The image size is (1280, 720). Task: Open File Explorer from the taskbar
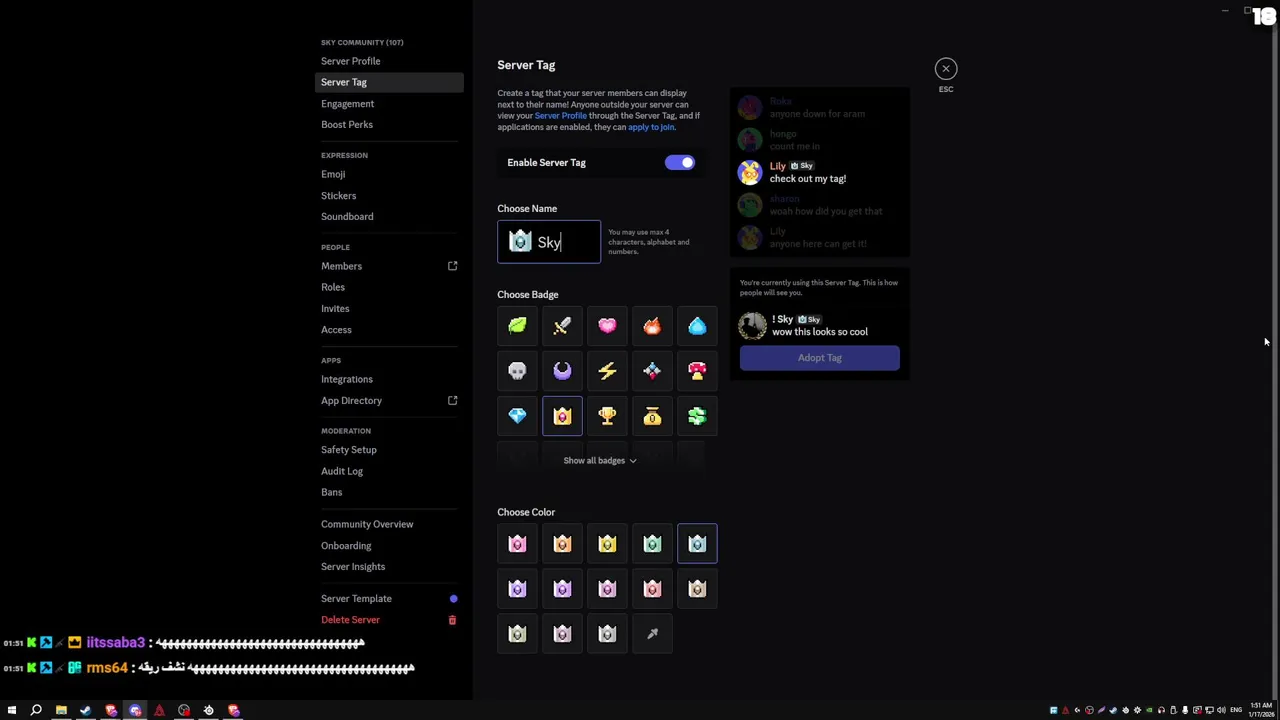point(61,711)
